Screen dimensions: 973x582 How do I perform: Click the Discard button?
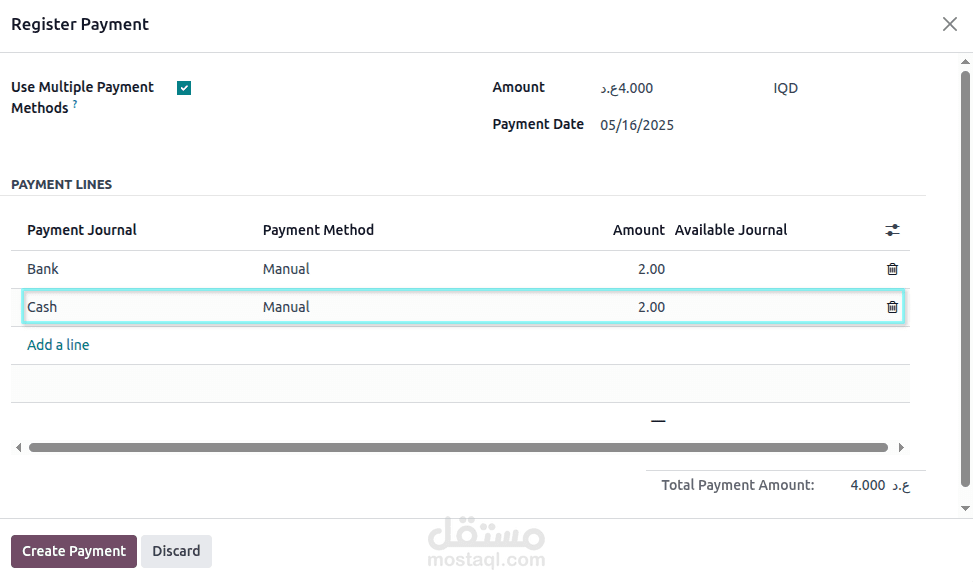click(x=176, y=551)
